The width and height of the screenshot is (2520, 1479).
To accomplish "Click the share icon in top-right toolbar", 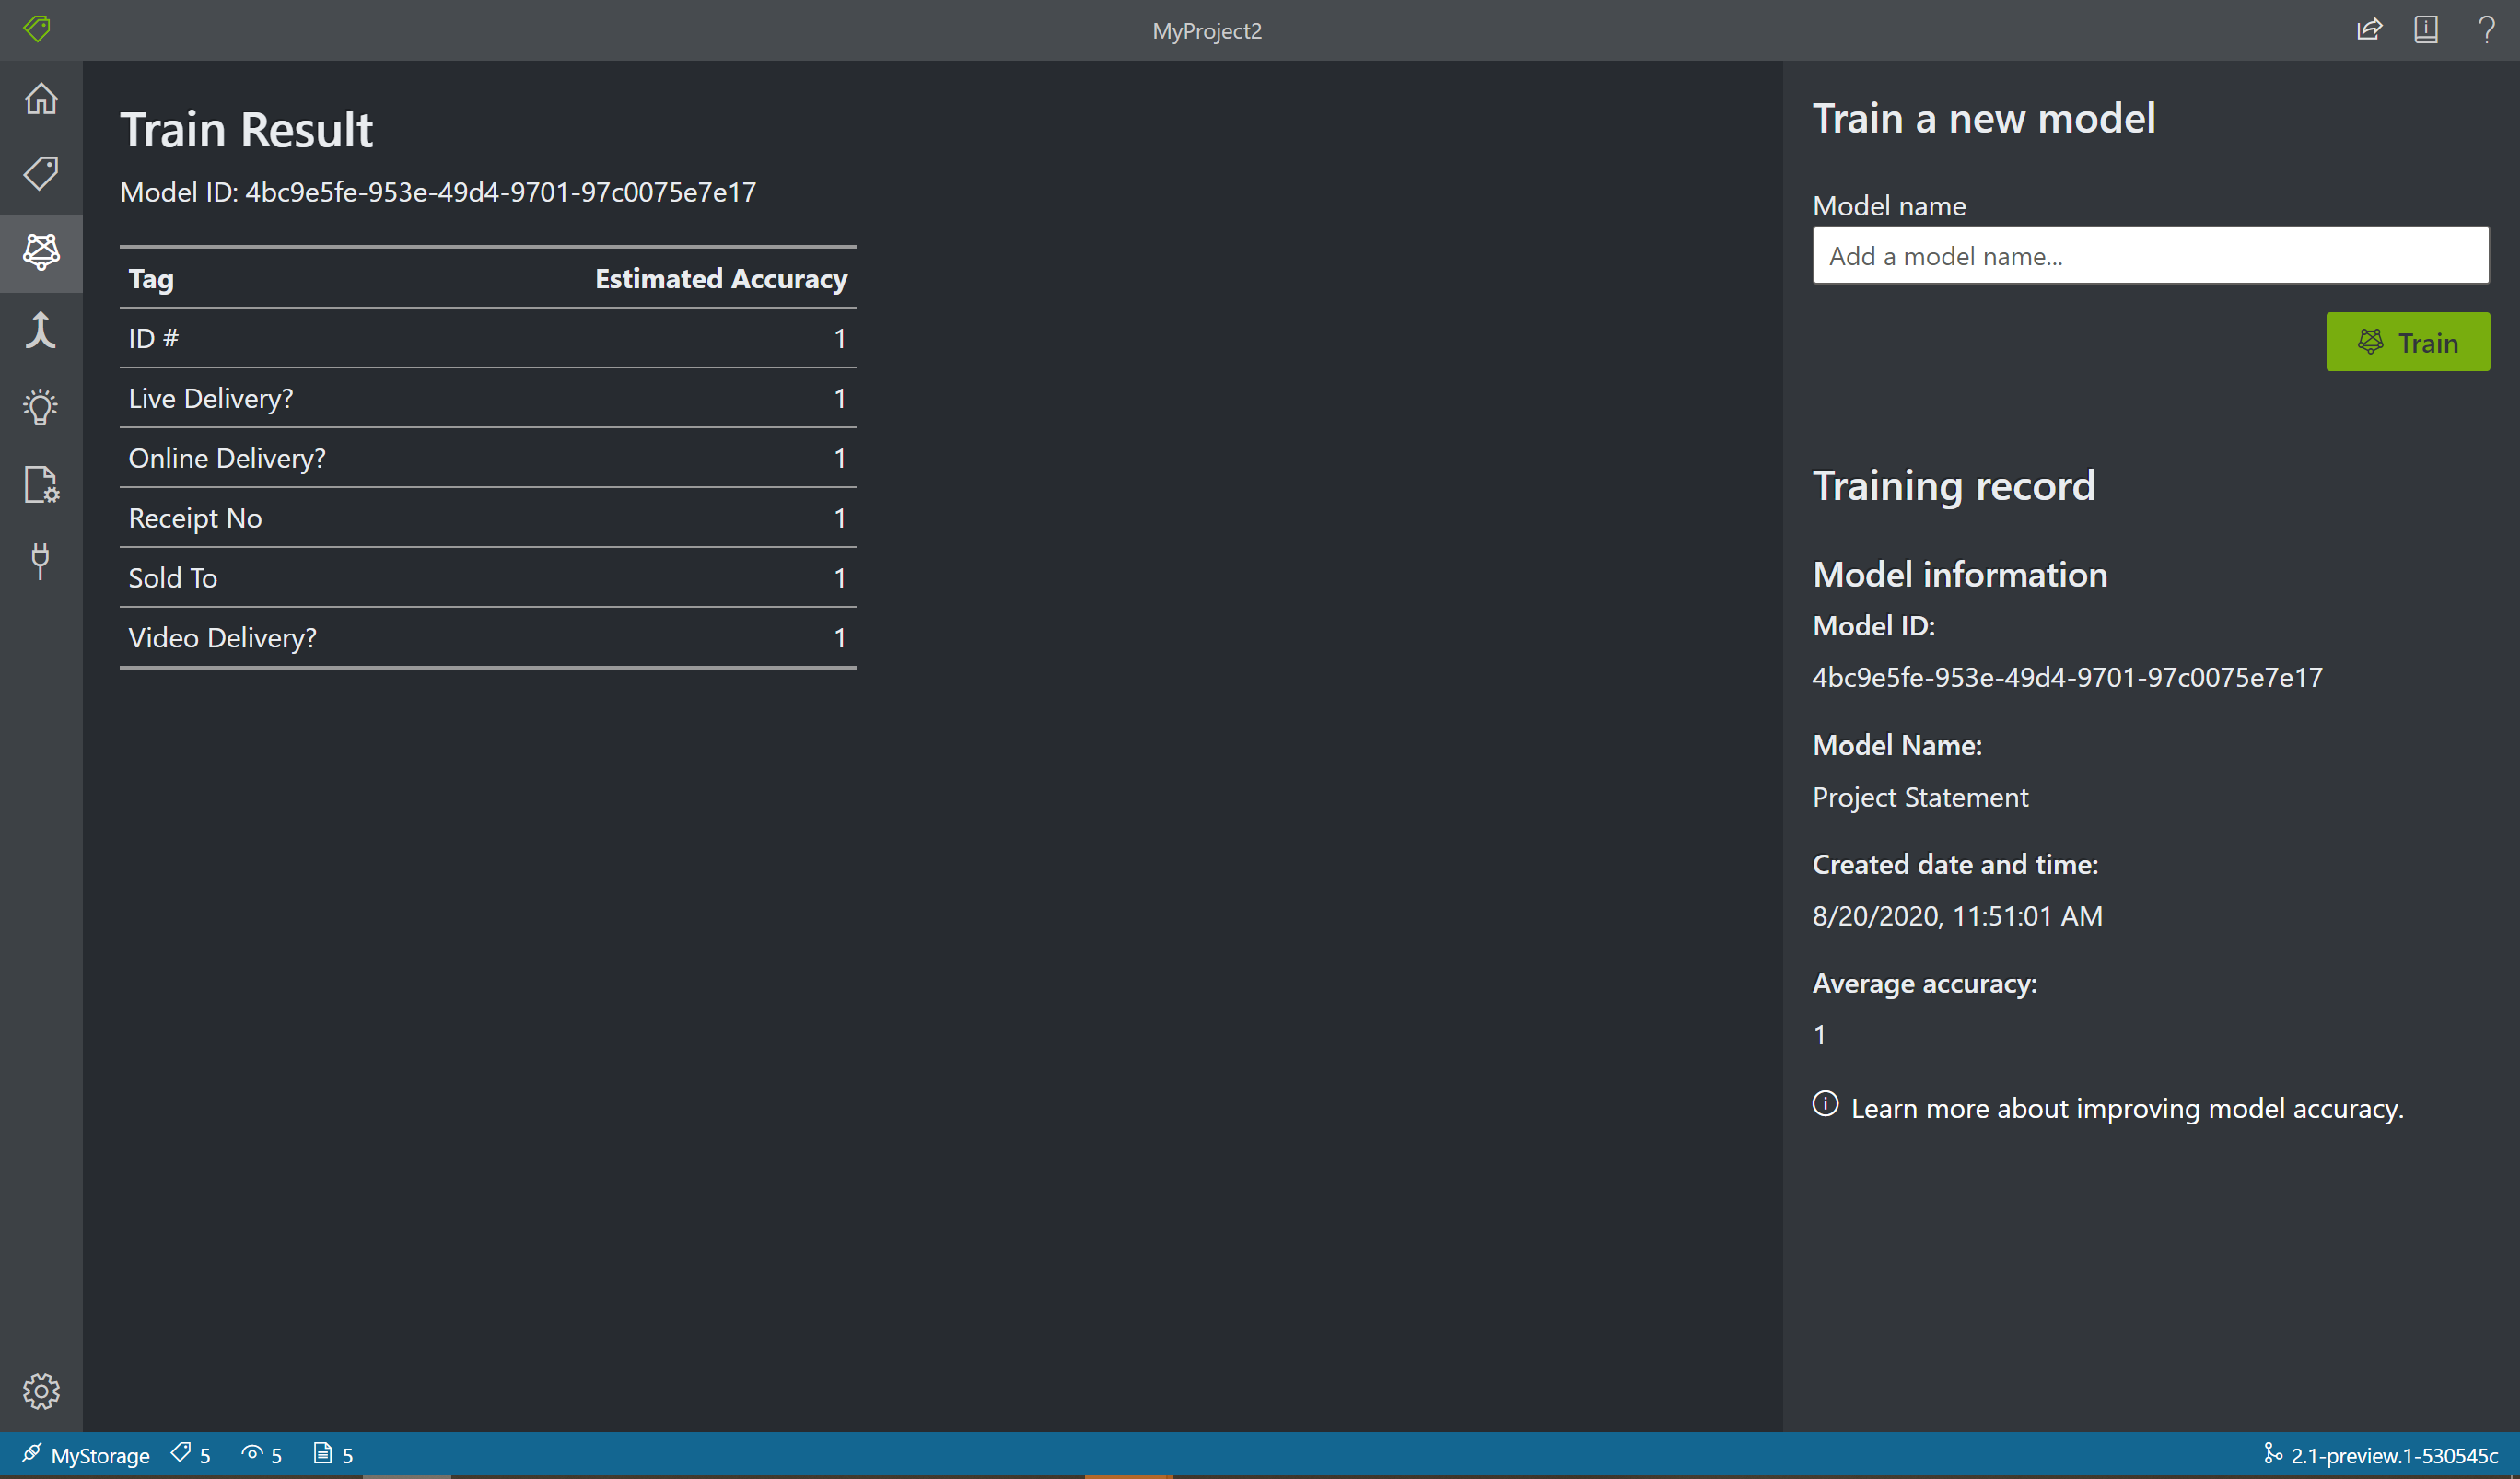I will tap(2369, 29).
